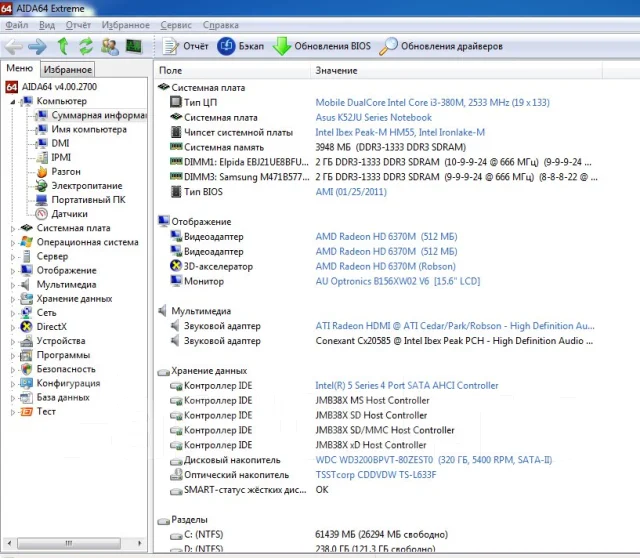Click Обновления драйверов toolbar button
The width and height of the screenshot is (640, 558).
coord(441,46)
